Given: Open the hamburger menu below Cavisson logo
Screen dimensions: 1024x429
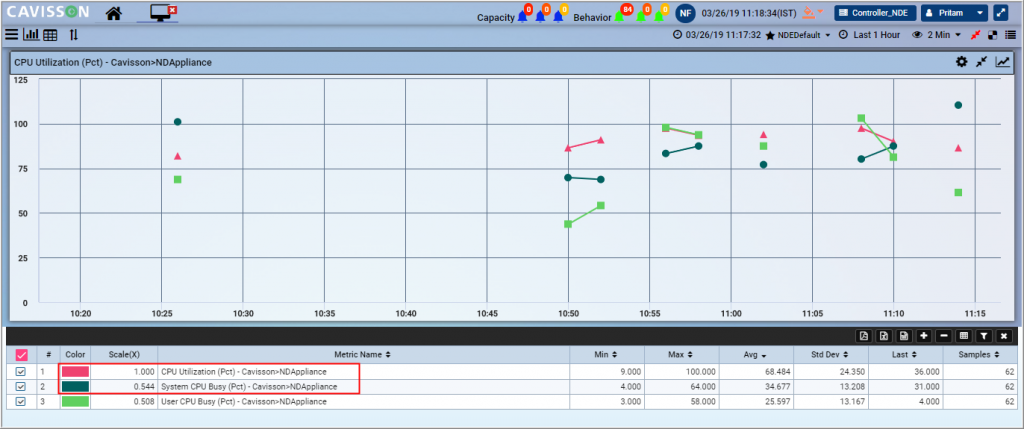Looking at the screenshot, I should (11, 35).
